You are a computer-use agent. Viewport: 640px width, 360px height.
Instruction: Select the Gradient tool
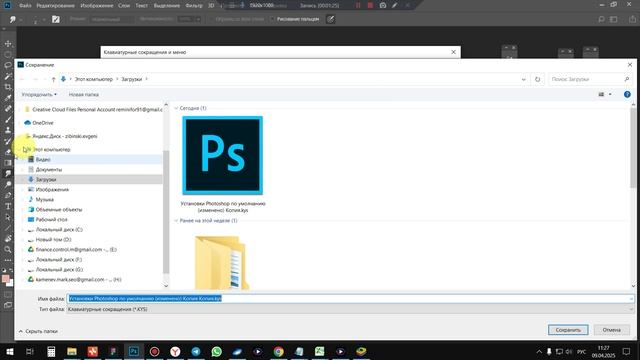pos(8,163)
